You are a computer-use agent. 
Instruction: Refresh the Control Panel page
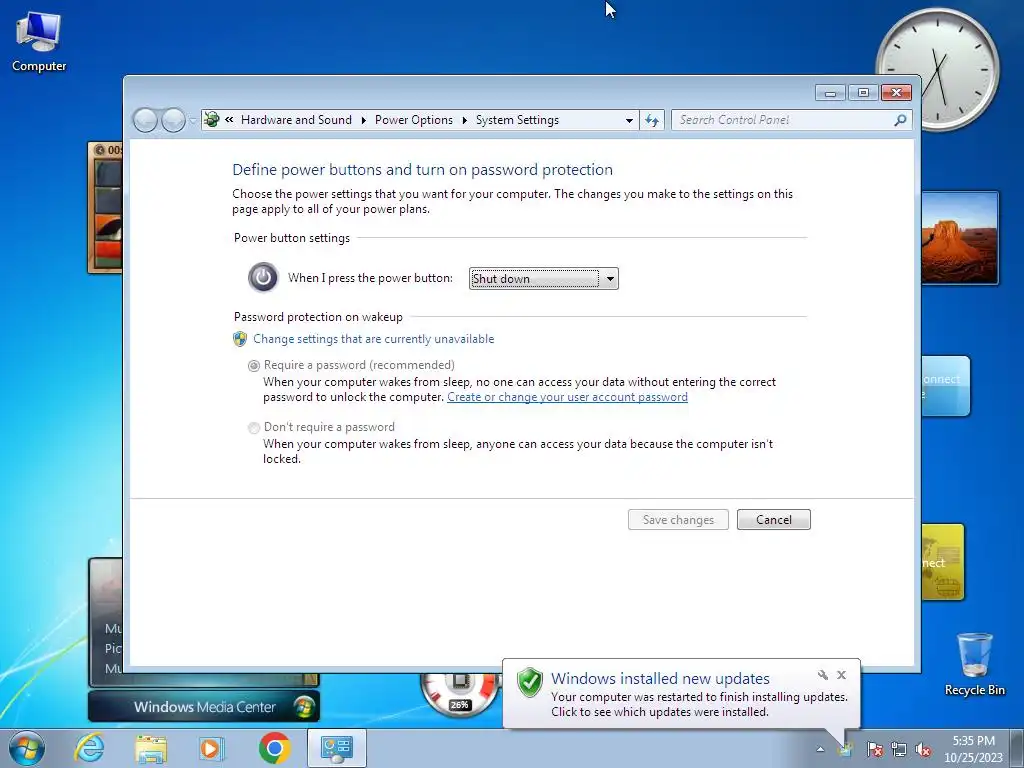click(652, 120)
